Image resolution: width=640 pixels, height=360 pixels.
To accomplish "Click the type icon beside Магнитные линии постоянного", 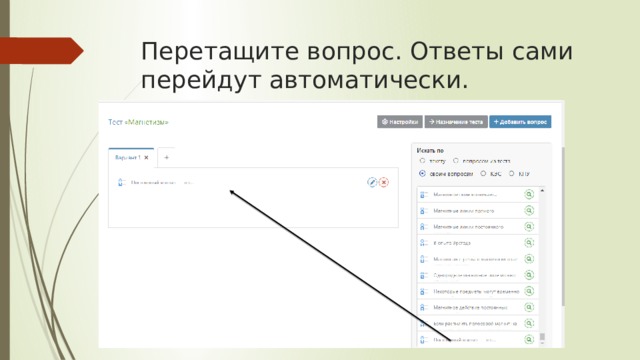I will pos(424,227).
